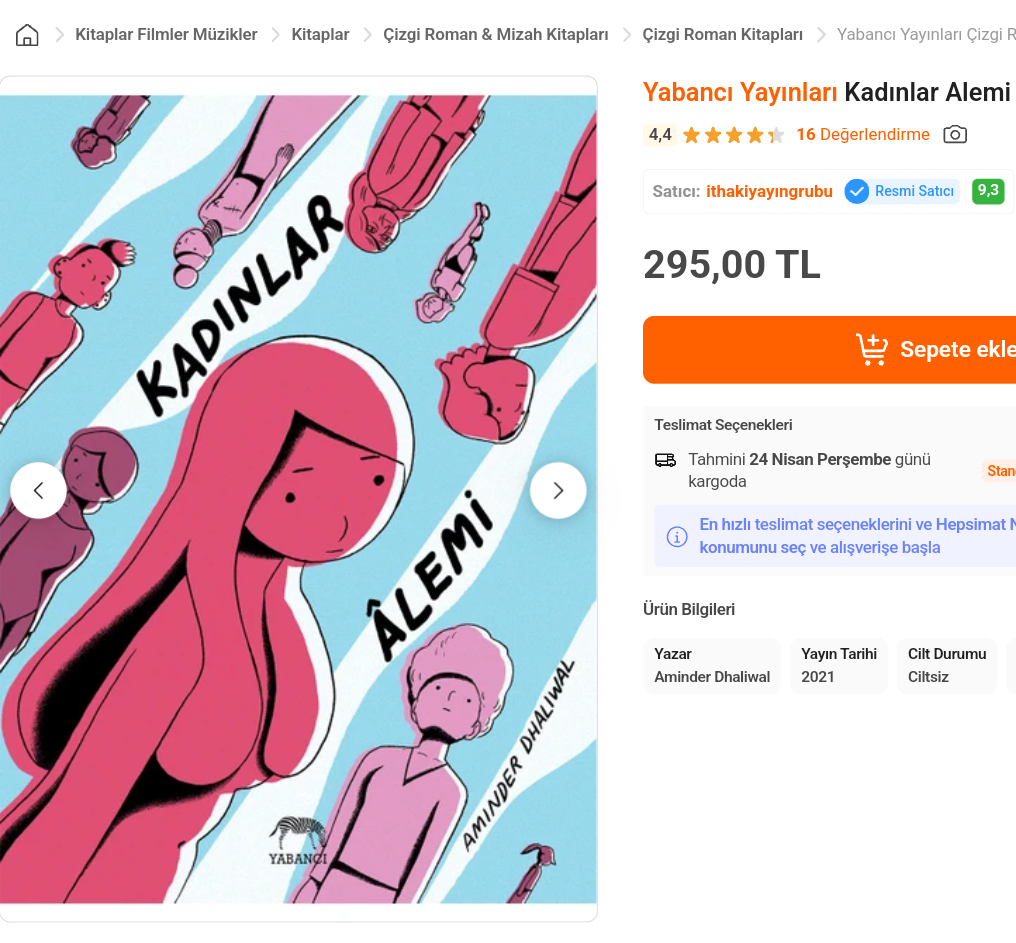The width and height of the screenshot is (1016, 943).
Task: Open seller ithakiyayıngrubu page
Action: click(769, 191)
